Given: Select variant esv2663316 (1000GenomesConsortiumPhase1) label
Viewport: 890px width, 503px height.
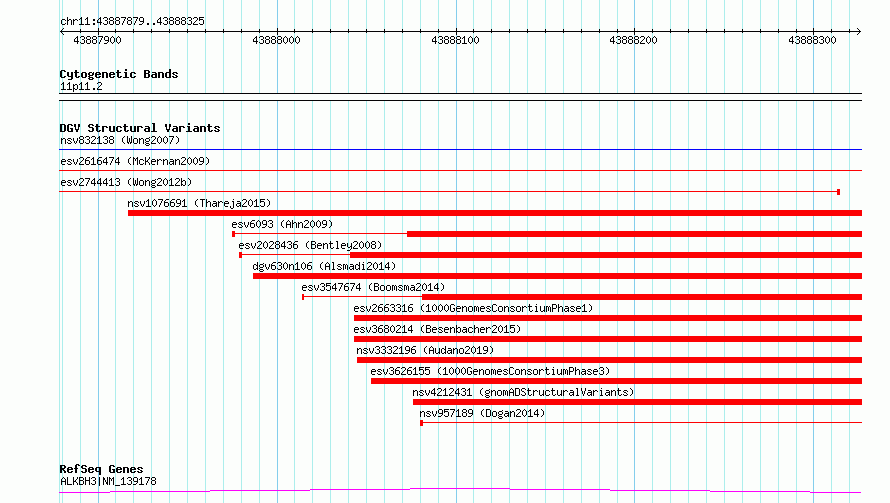Looking at the screenshot, I should (473, 308).
